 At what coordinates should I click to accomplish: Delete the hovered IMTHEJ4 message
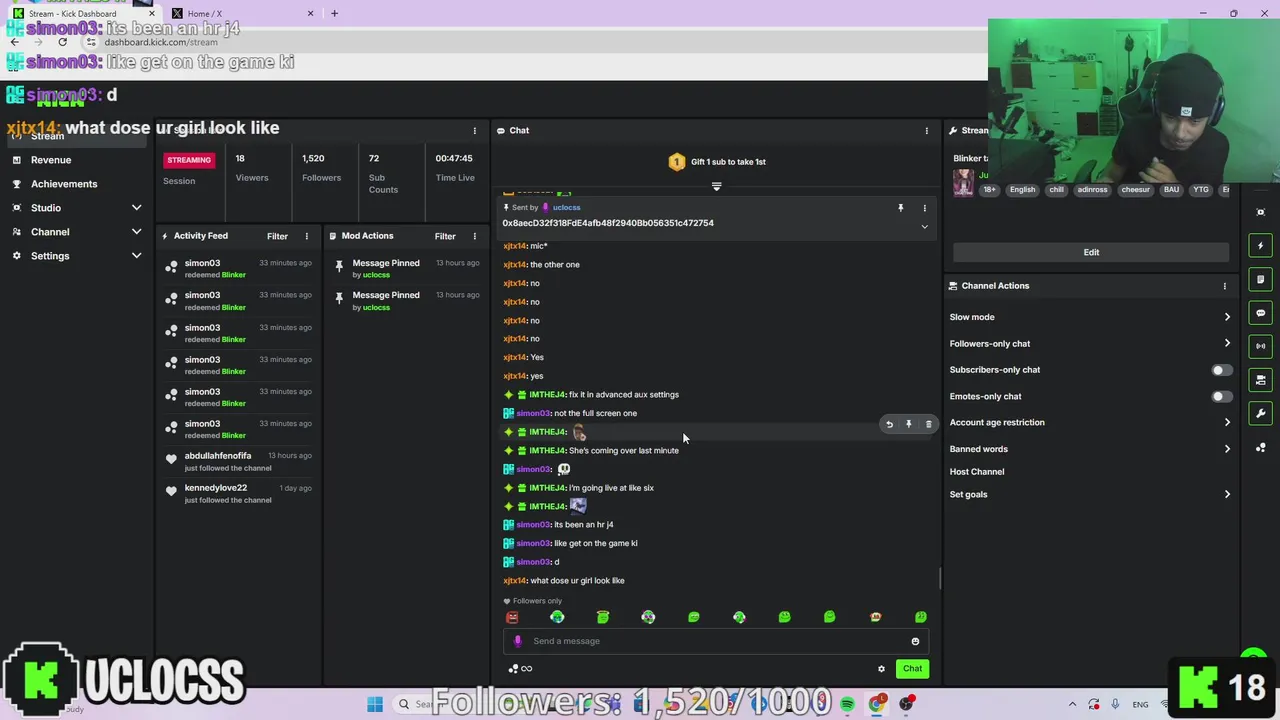(928, 425)
